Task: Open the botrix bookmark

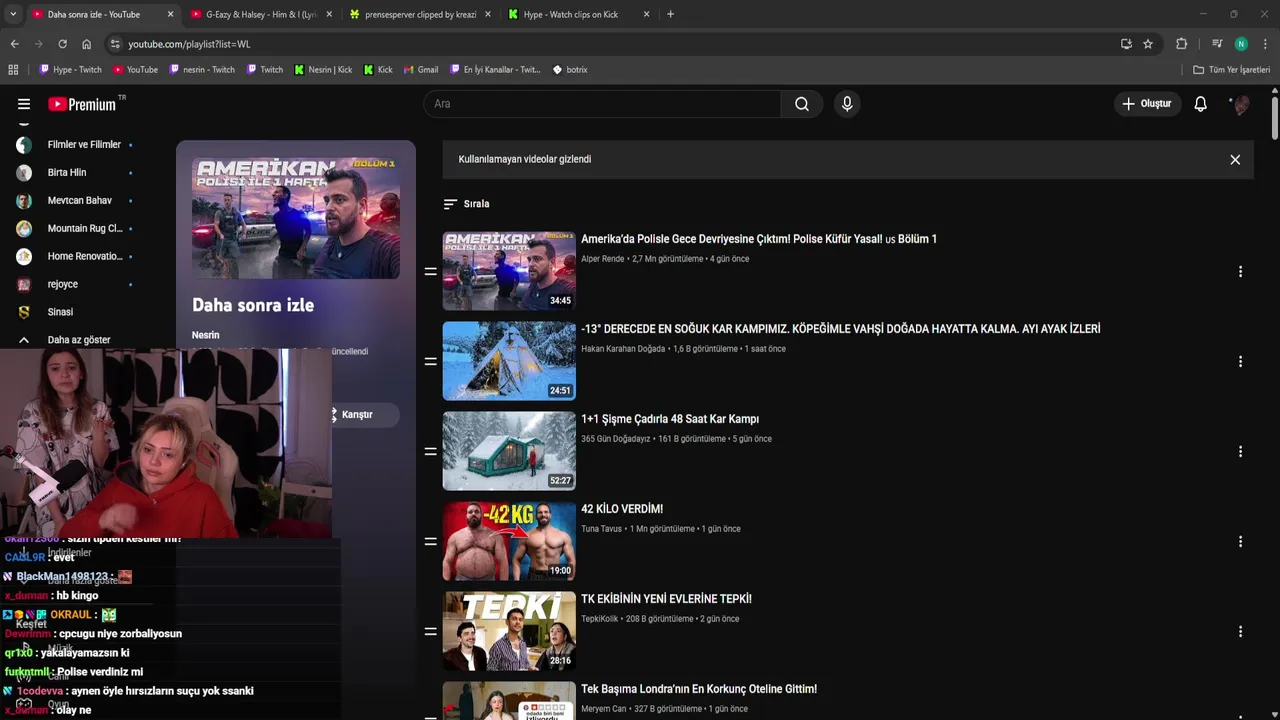Action: 570,70
